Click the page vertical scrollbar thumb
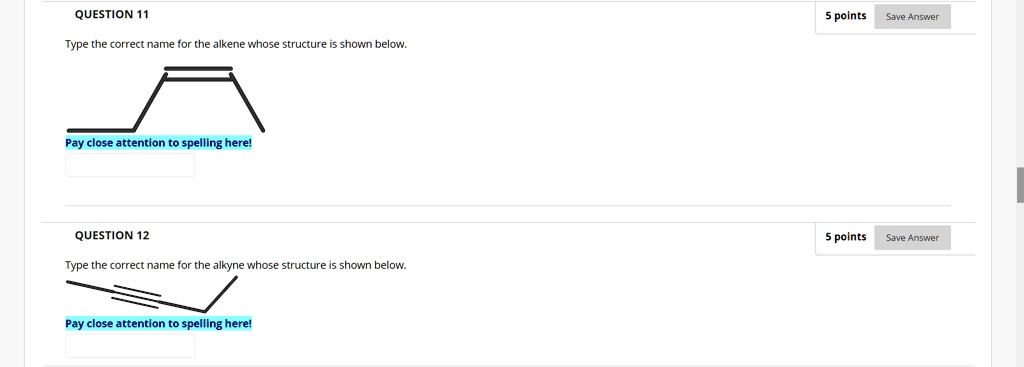Screen dimensions: 1024x367 [1020, 185]
